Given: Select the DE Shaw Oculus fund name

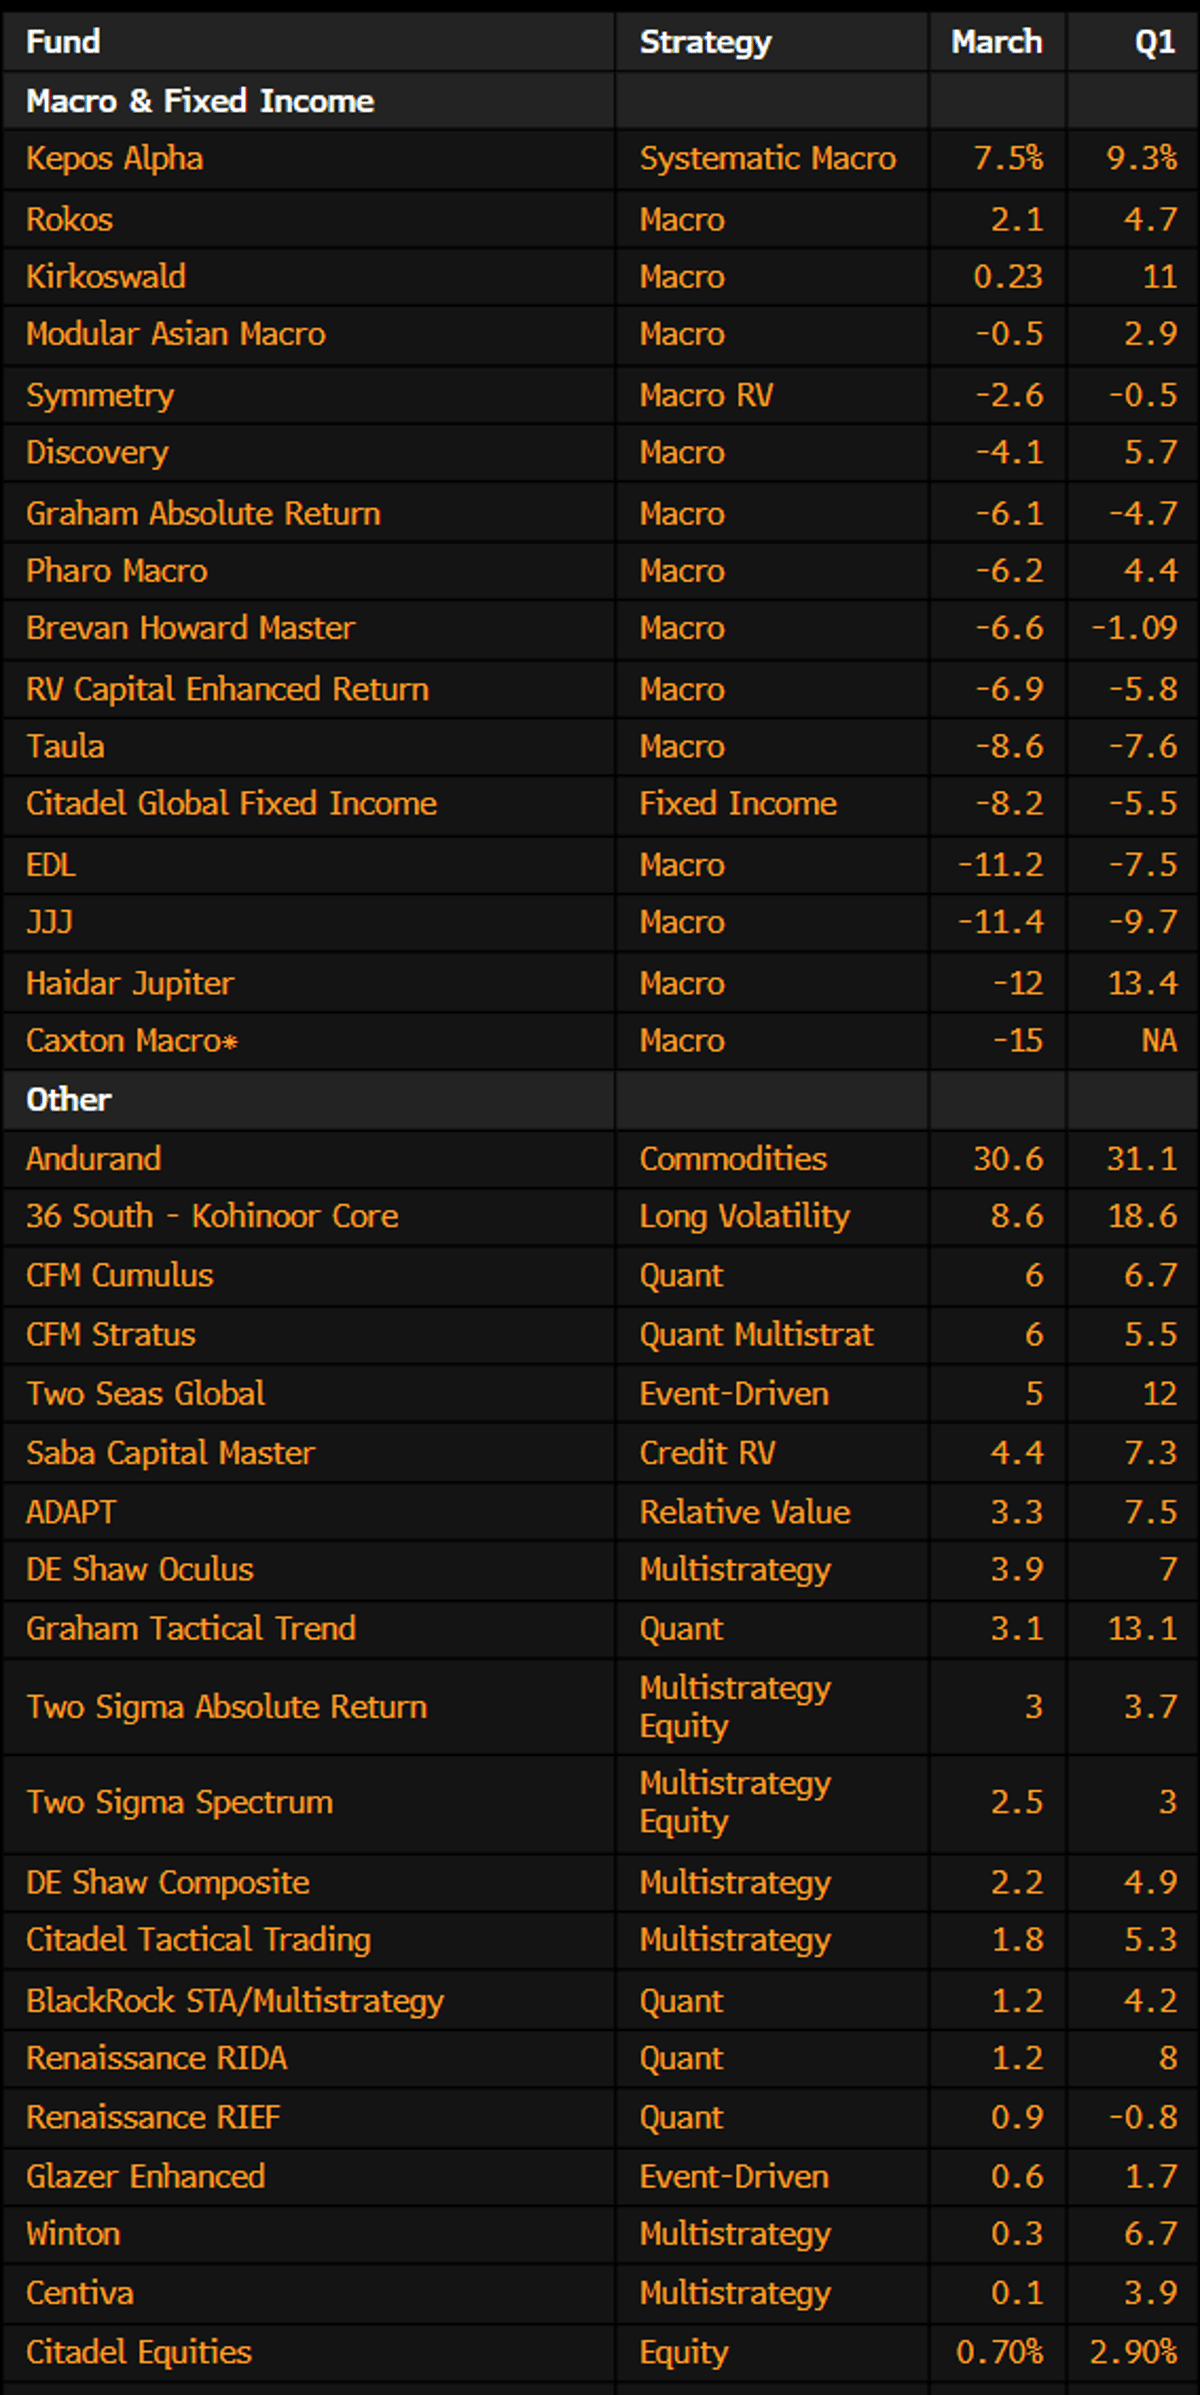Looking at the screenshot, I should click(140, 1568).
